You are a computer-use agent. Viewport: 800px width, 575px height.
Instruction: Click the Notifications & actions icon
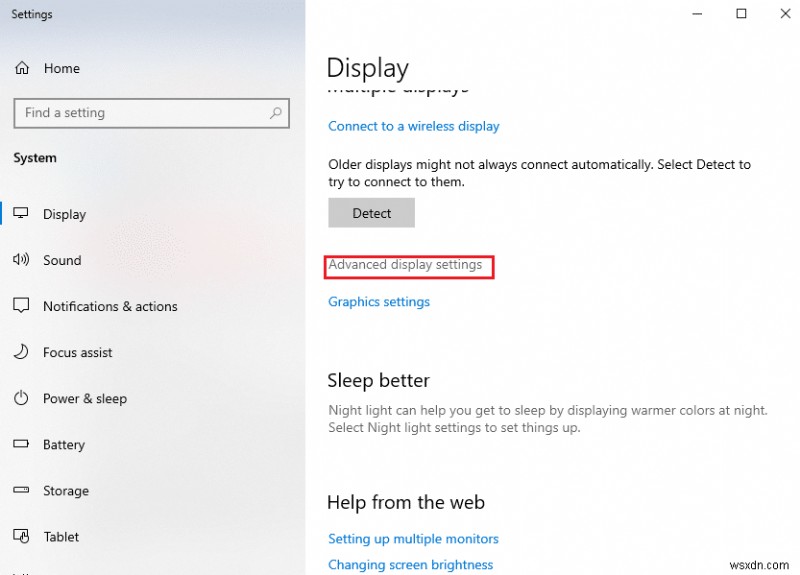pyautogui.click(x=22, y=306)
